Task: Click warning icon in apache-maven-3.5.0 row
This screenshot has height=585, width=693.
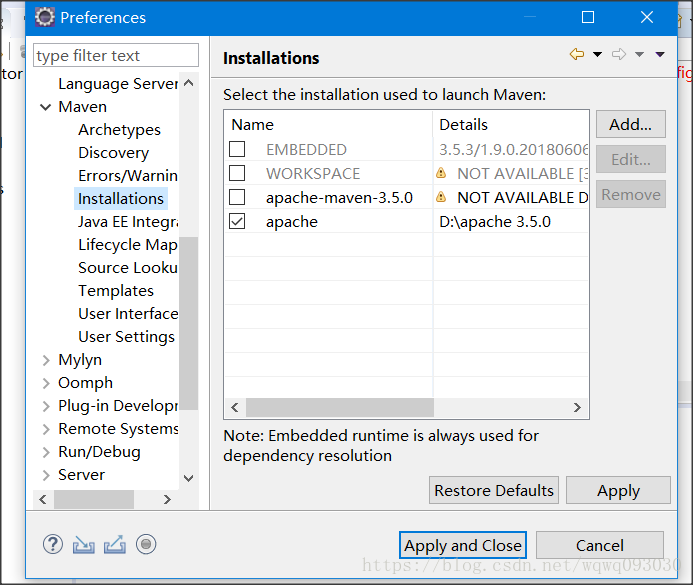Action: coord(441,197)
